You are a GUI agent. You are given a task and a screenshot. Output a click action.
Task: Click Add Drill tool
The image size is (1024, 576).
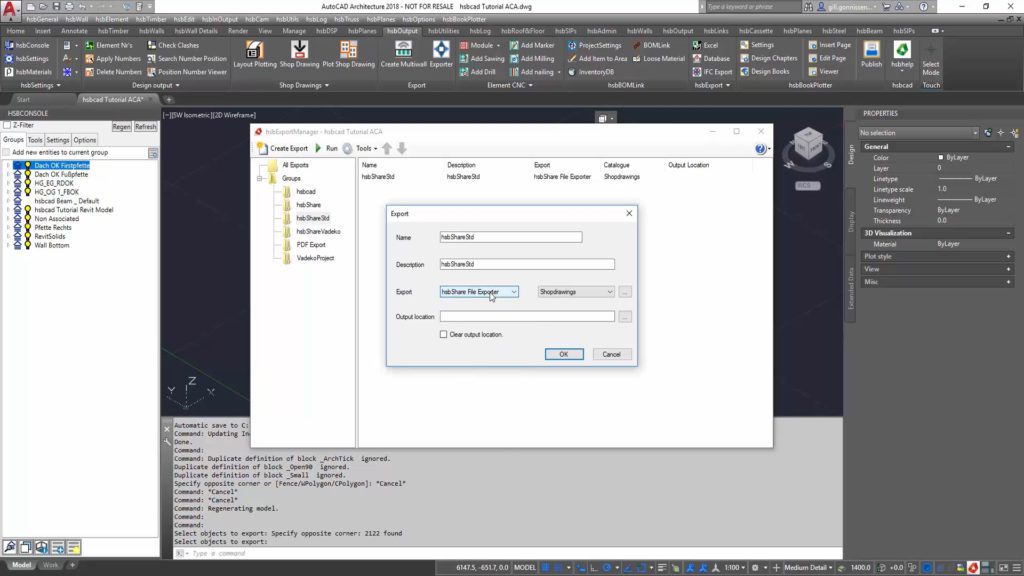pyautogui.click(x=477, y=72)
